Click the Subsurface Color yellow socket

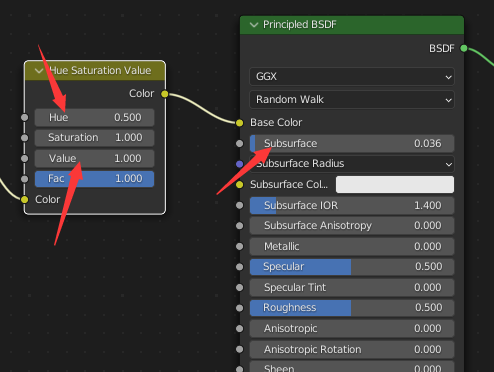pos(239,185)
